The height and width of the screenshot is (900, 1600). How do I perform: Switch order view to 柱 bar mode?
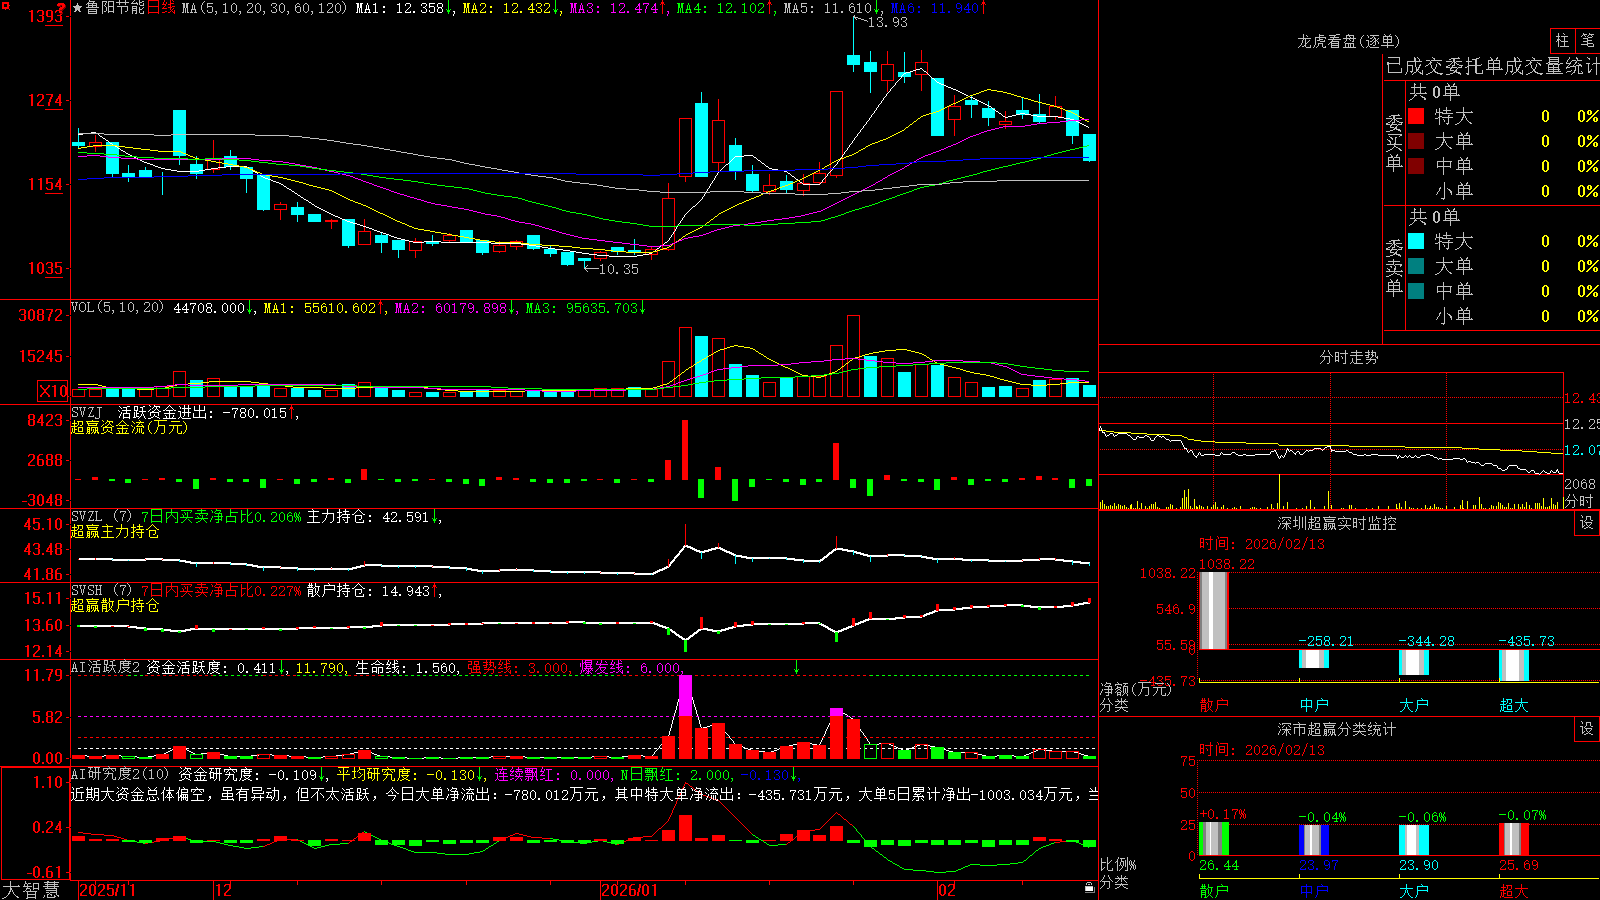tap(1562, 40)
